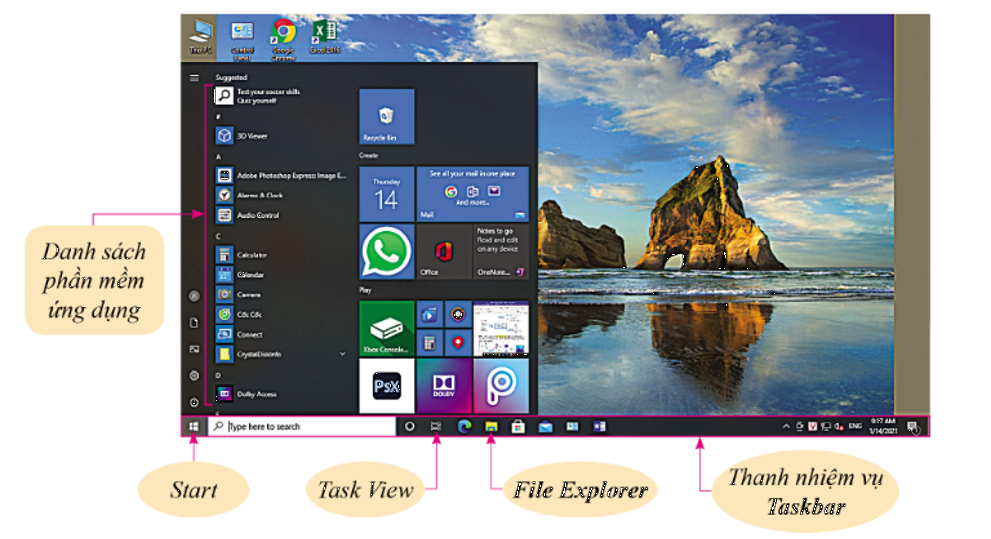Click the Recycle Bin tile
Screen dimensions: 991x539
tap(386, 117)
